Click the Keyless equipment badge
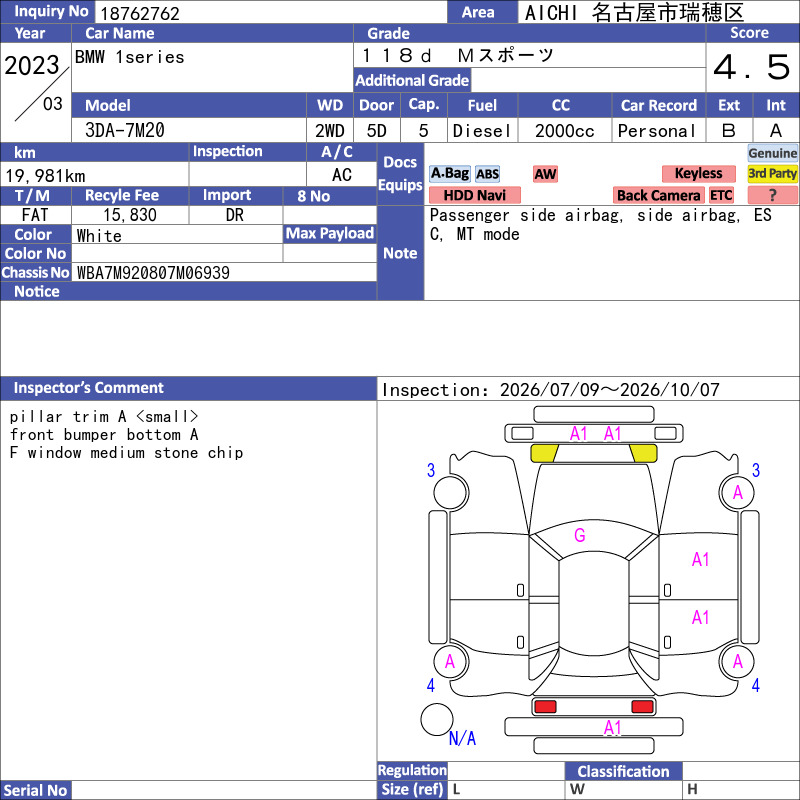 coord(698,173)
